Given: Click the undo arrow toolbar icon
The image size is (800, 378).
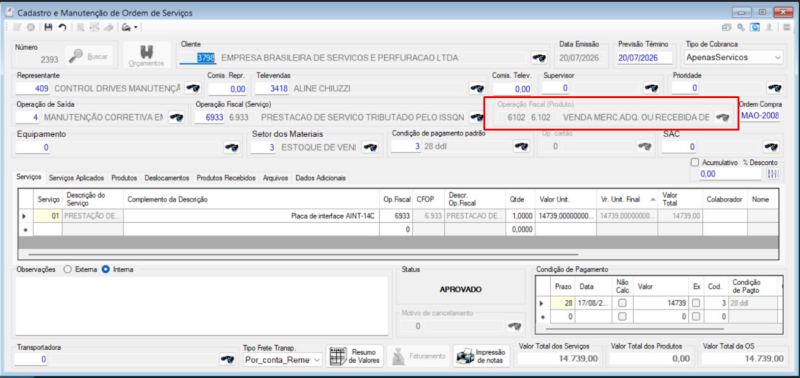Looking at the screenshot, I should pyautogui.click(x=62, y=27).
